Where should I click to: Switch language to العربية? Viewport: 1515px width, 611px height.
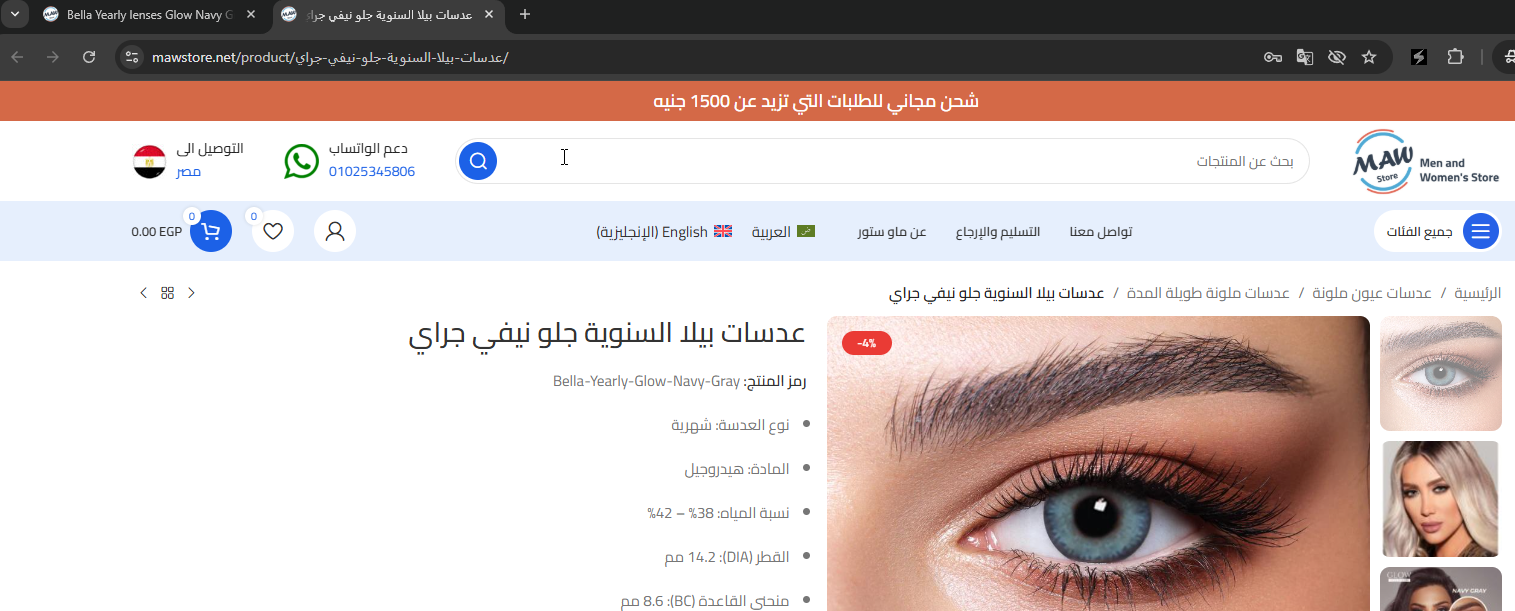pyautogui.click(x=783, y=232)
